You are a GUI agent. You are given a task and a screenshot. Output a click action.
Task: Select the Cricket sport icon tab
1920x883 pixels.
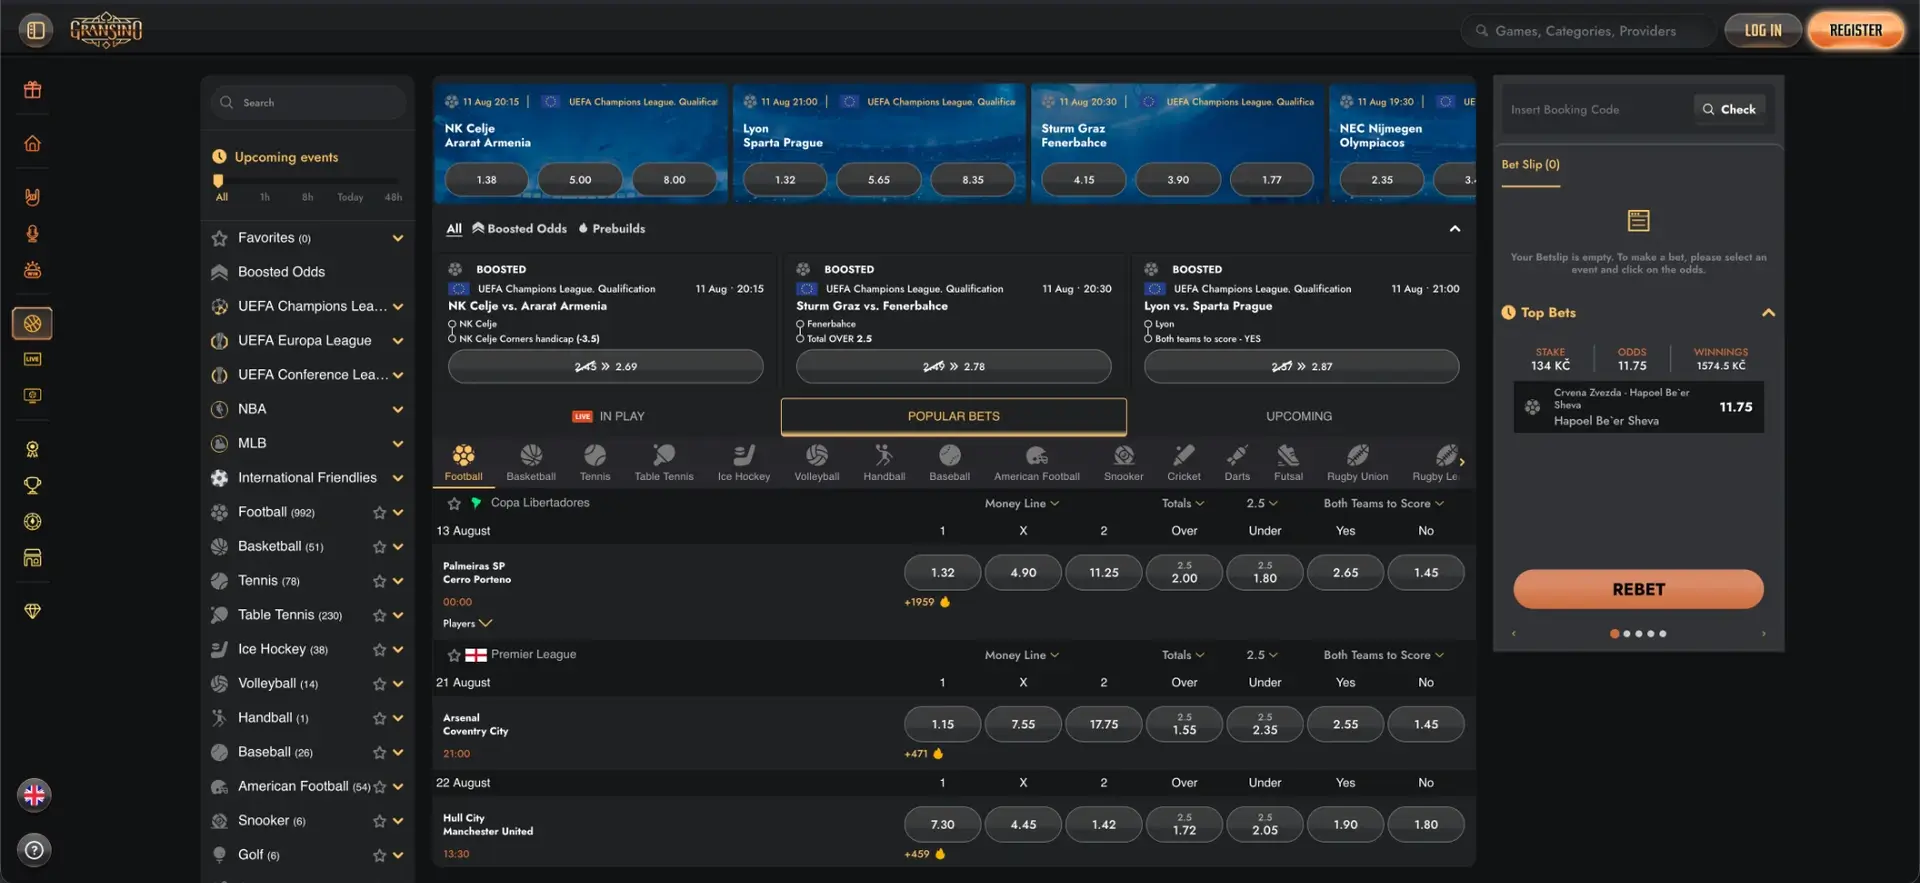1184,463
